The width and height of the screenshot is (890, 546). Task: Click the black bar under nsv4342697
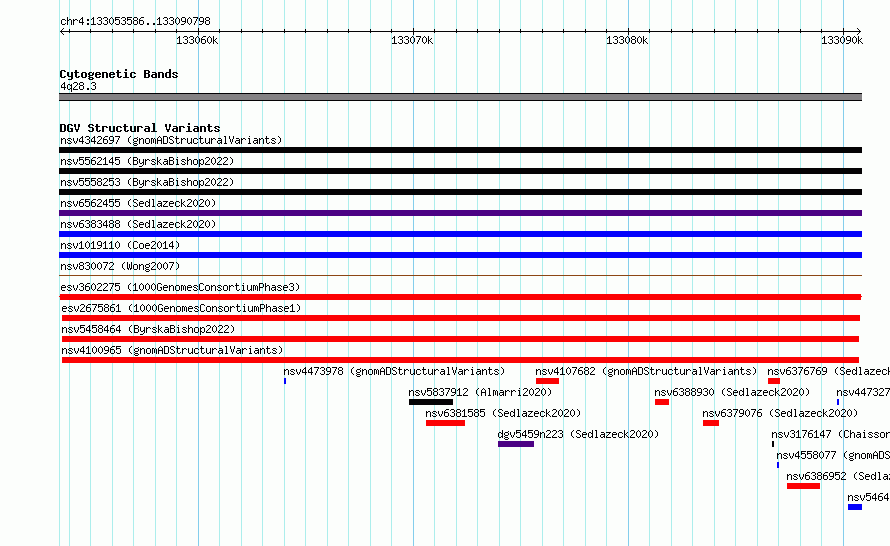(x=460, y=150)
